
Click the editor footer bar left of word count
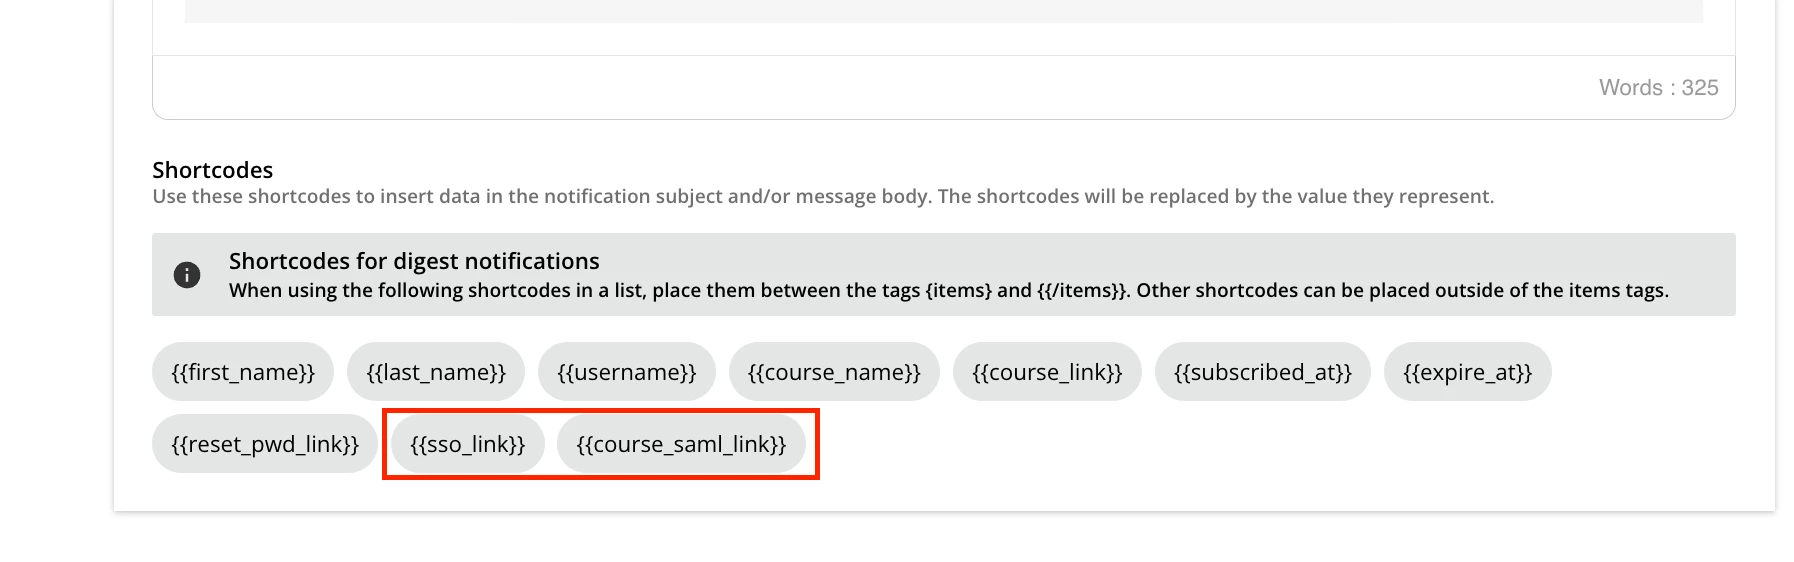(800, 88)
